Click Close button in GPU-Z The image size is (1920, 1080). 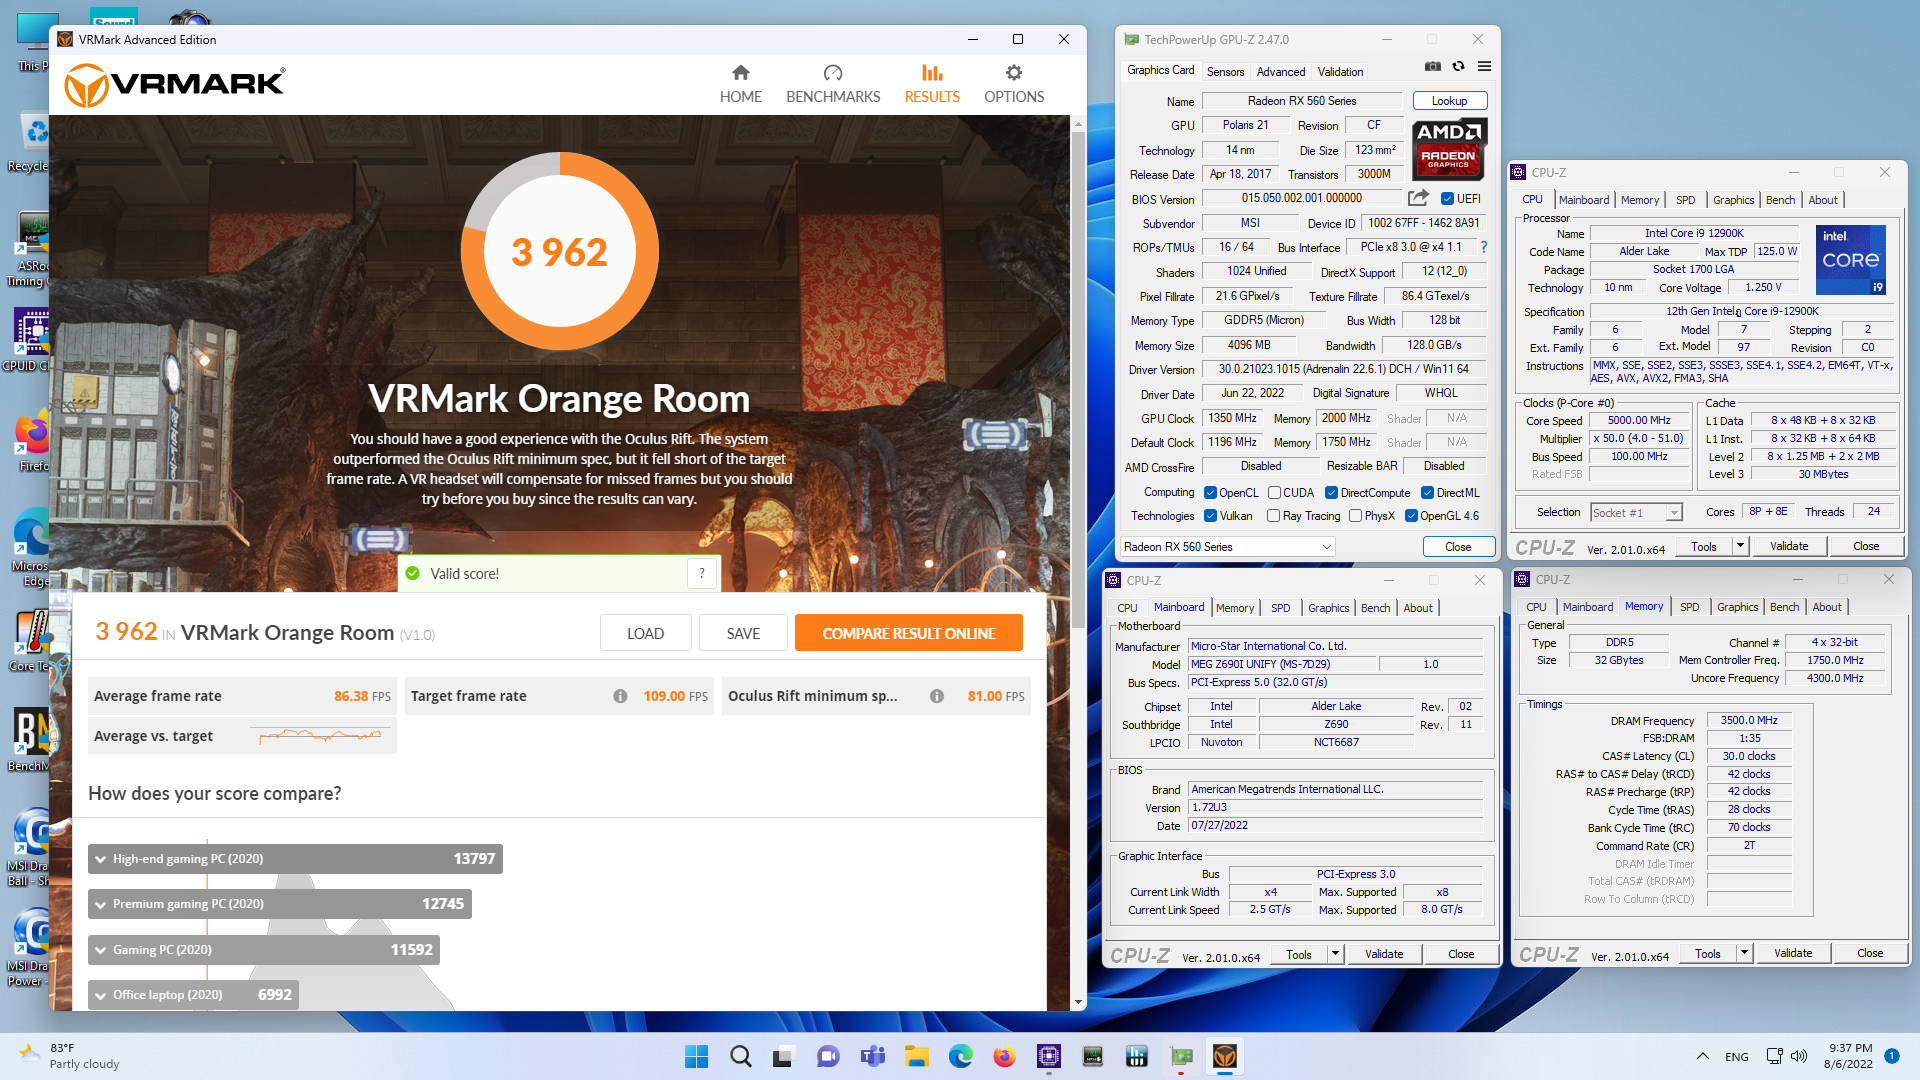click(1458, 547)
